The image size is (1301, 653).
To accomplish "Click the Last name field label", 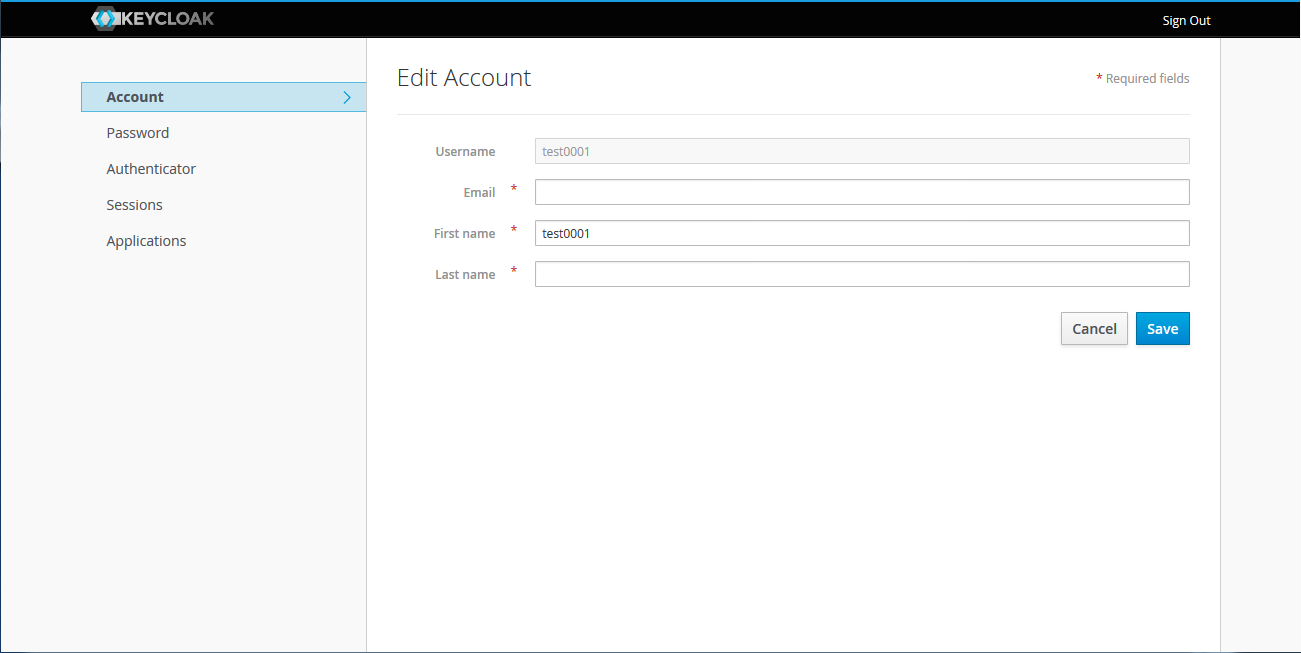I will pyautogui.click(x=465, y=273).
